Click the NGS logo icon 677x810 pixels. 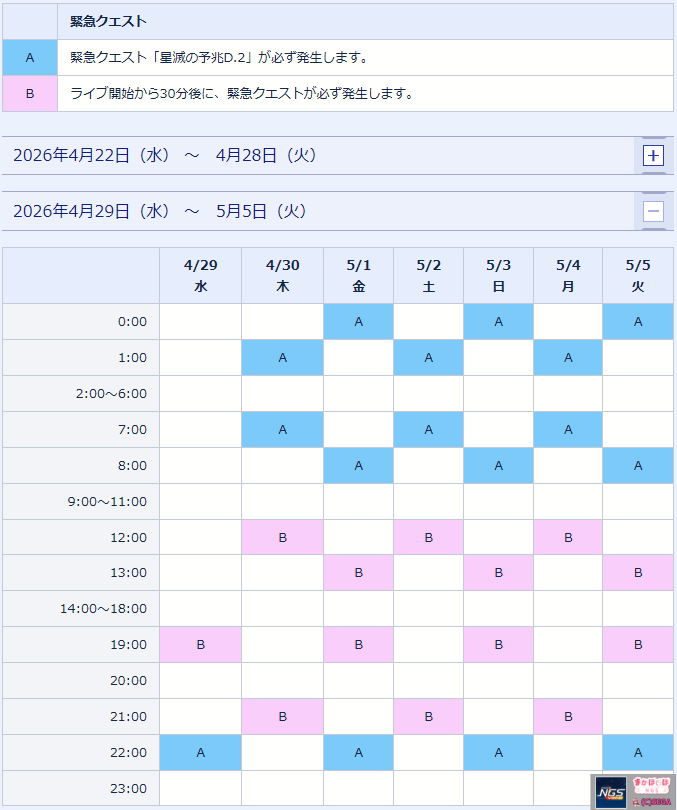[610, 791]
